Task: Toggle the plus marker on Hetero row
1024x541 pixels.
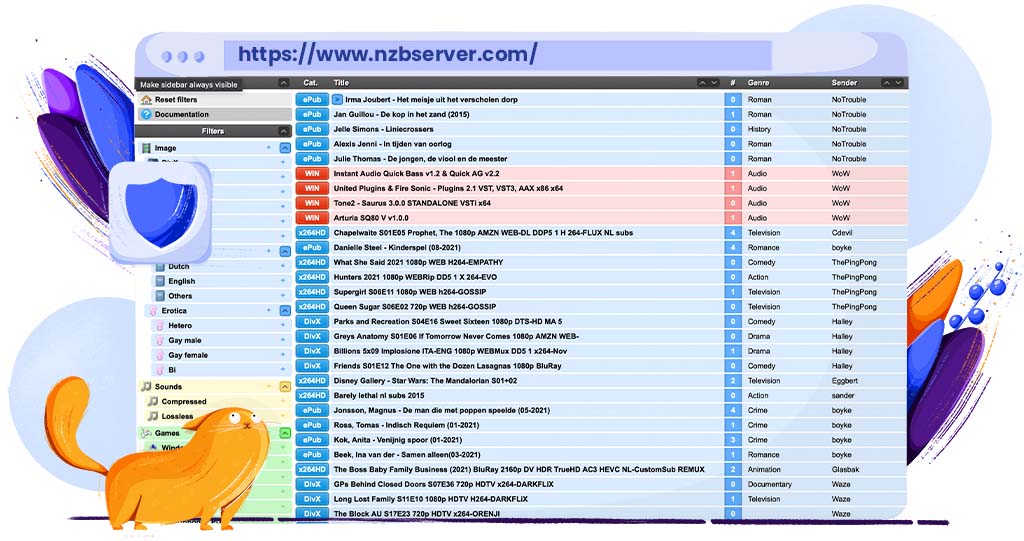Action: 283,325
